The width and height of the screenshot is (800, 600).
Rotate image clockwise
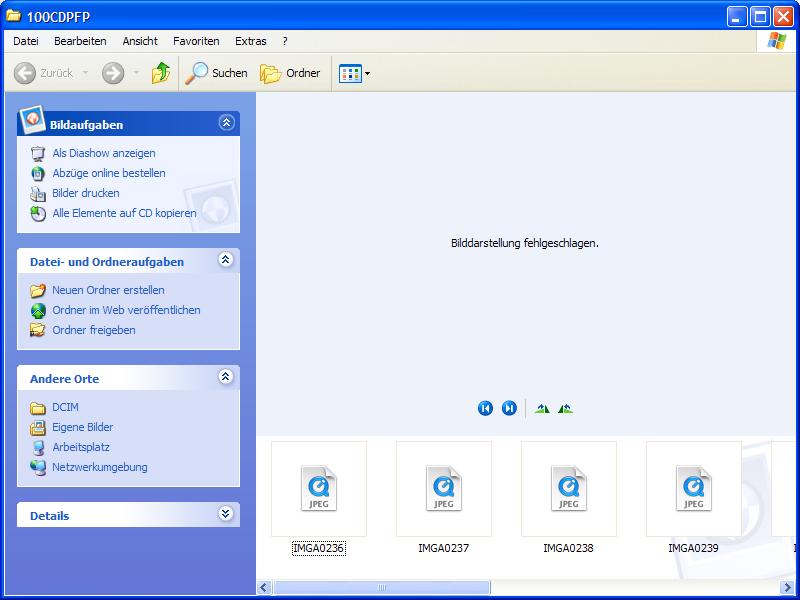[542, 408]
